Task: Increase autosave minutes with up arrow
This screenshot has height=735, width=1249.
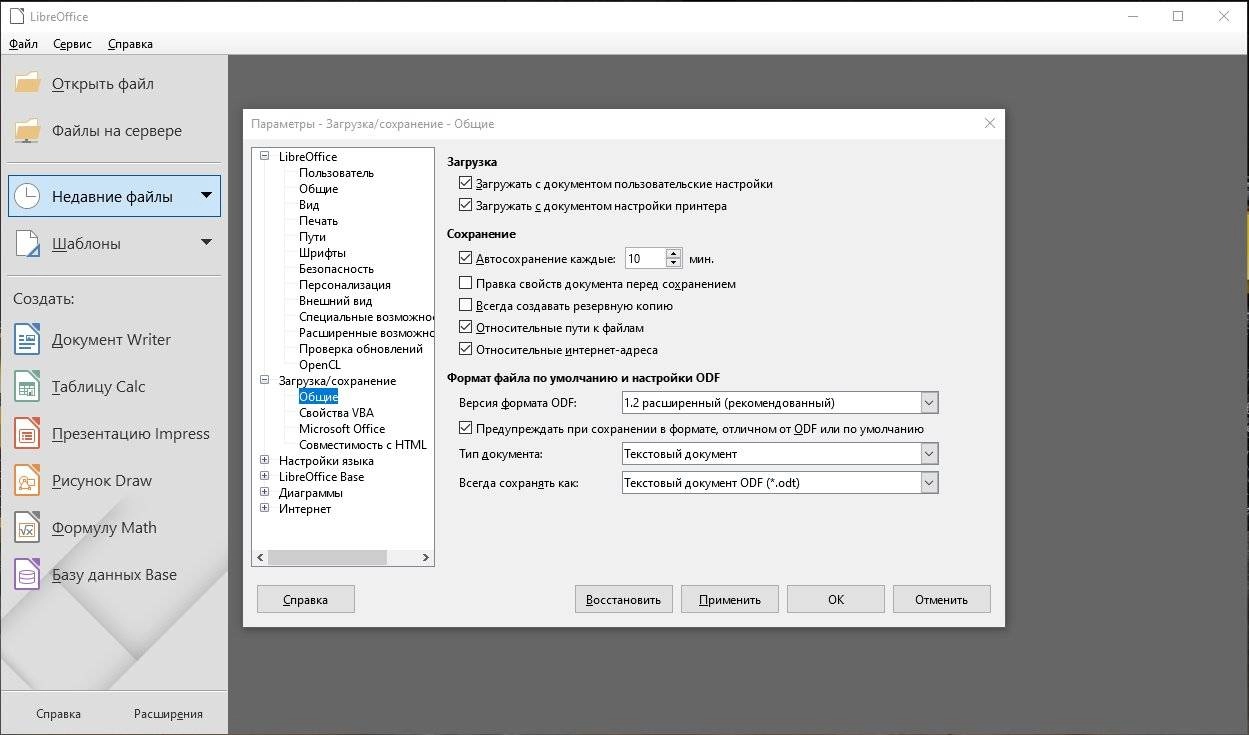Action: (x=673, y=253)
